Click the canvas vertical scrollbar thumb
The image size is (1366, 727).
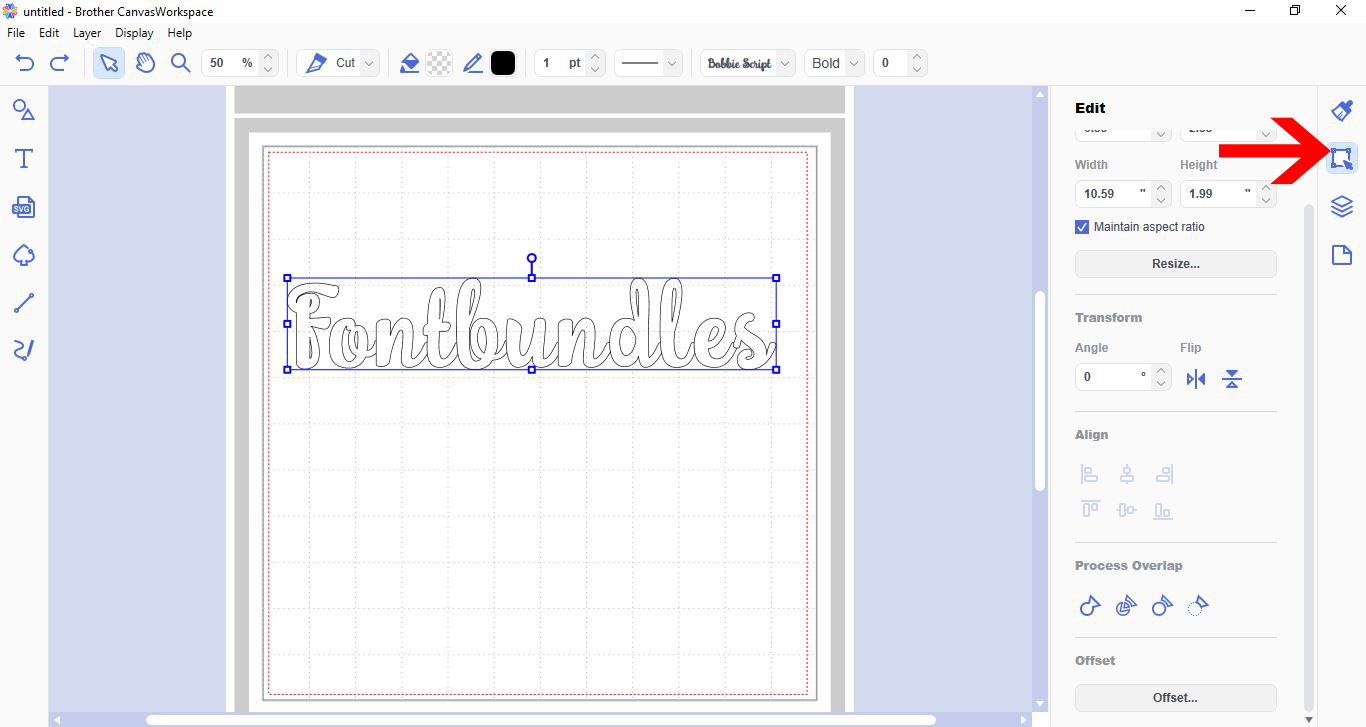click(x=1040, y=390)
